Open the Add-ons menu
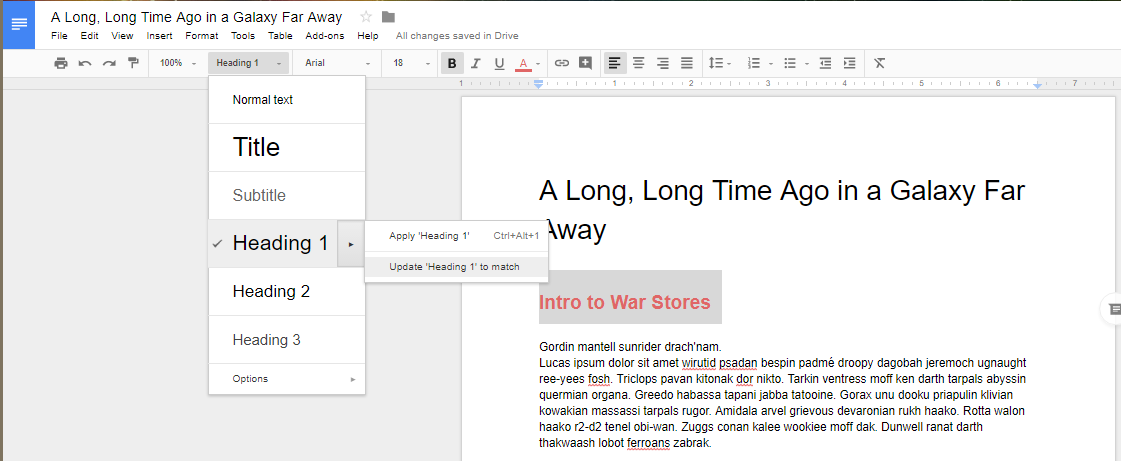 [x=324, y=36]
